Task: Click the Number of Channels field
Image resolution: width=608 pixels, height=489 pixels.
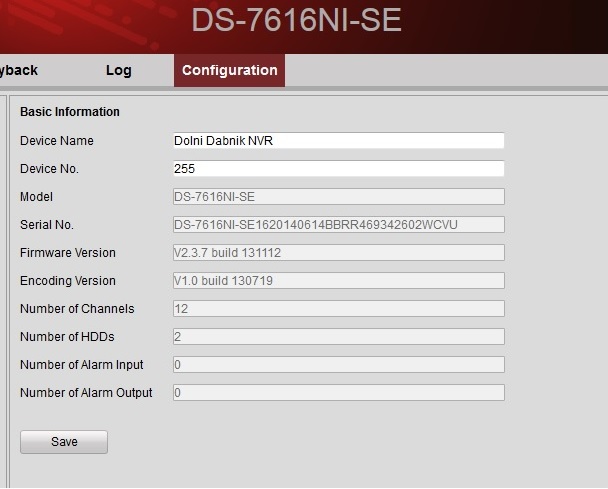Action: tap(339, 309)
